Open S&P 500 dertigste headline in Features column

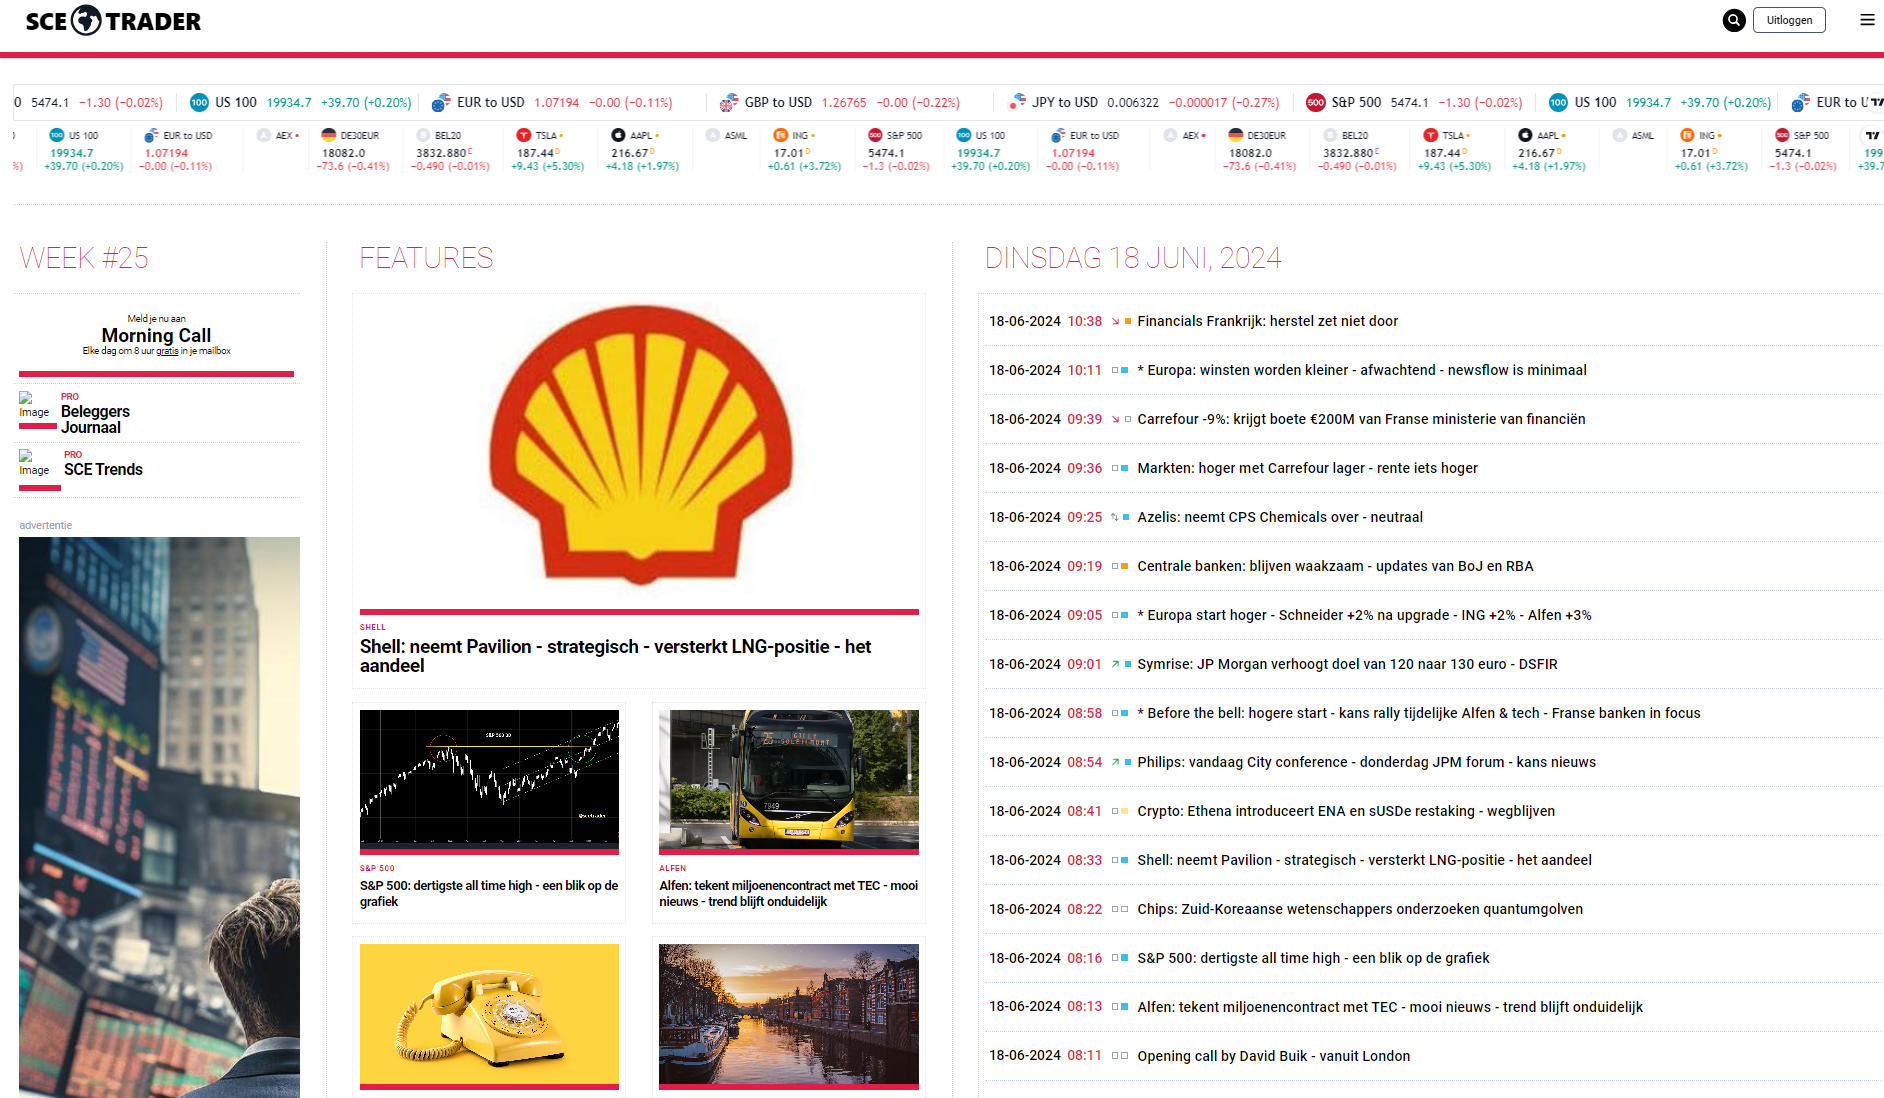click(489, 893)
